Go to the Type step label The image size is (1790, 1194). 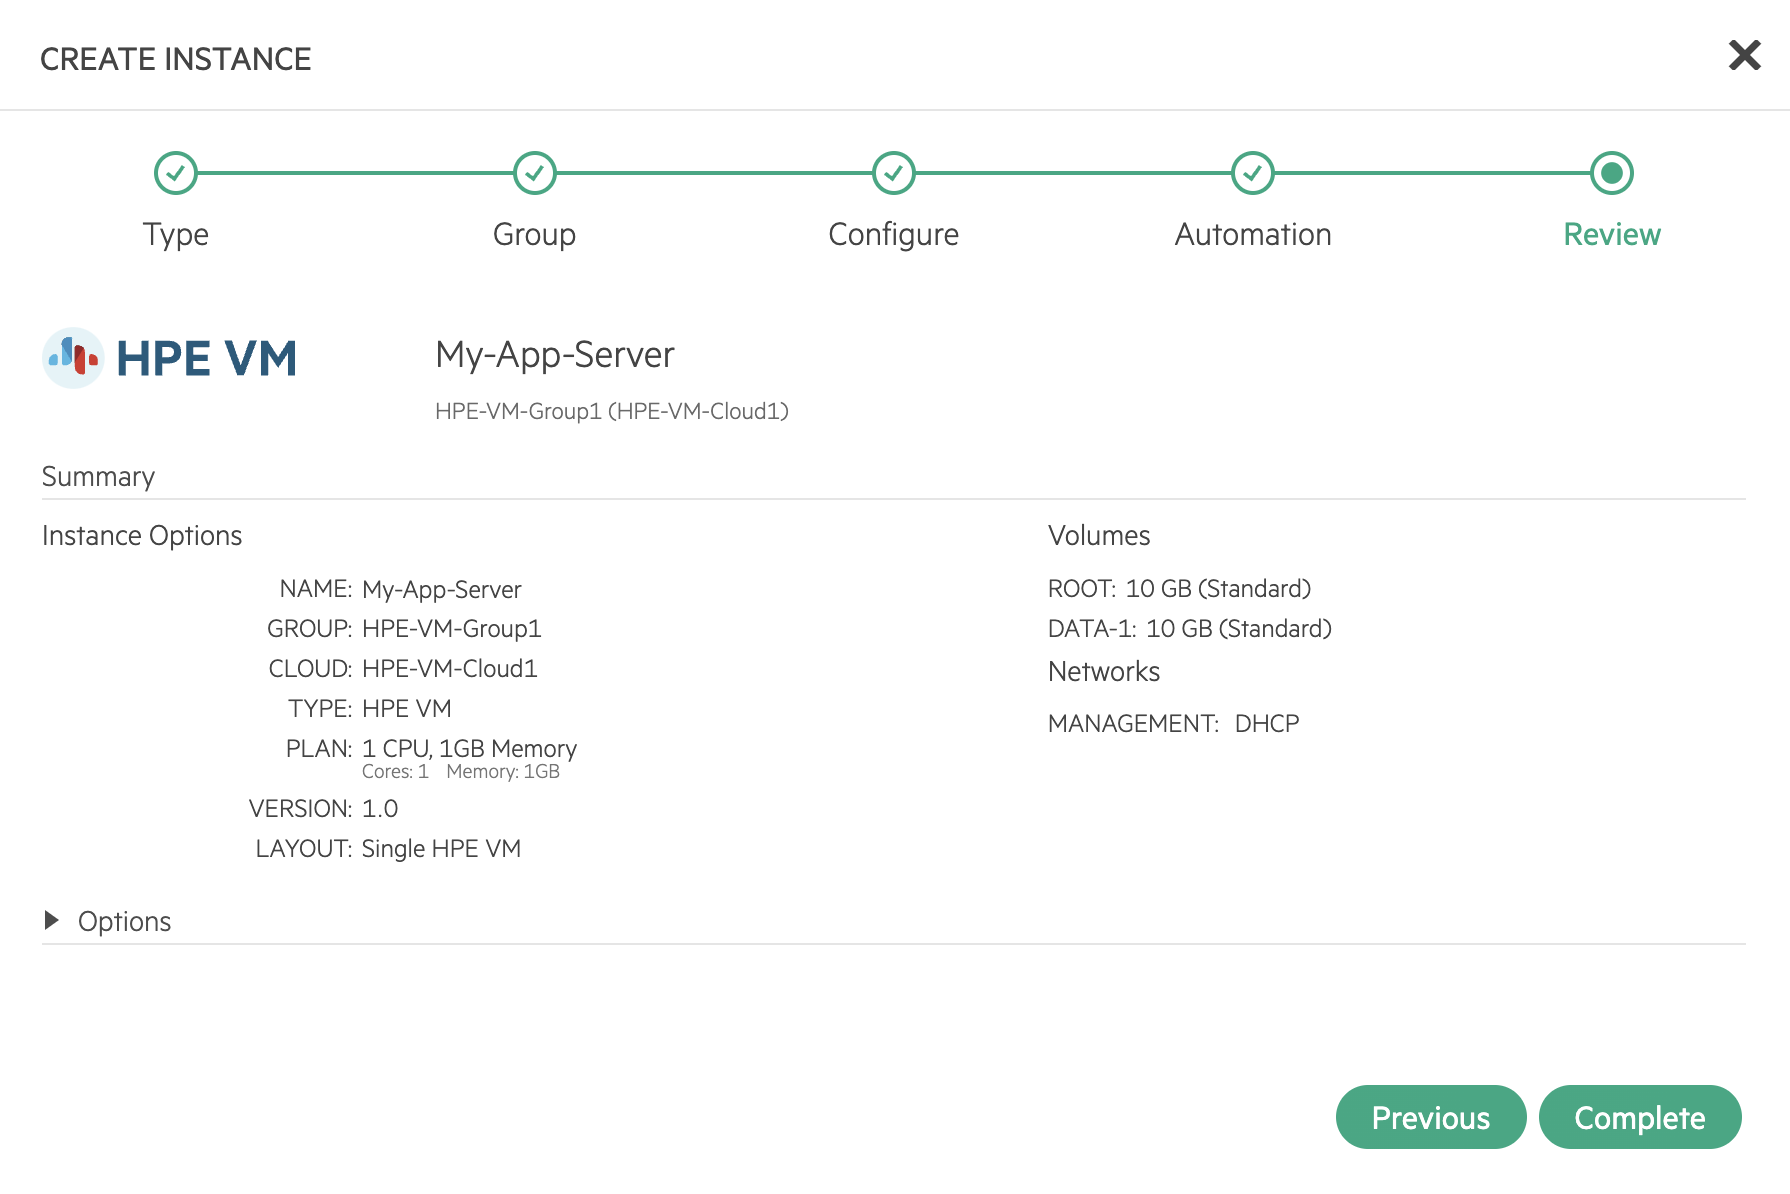(176, 234)
